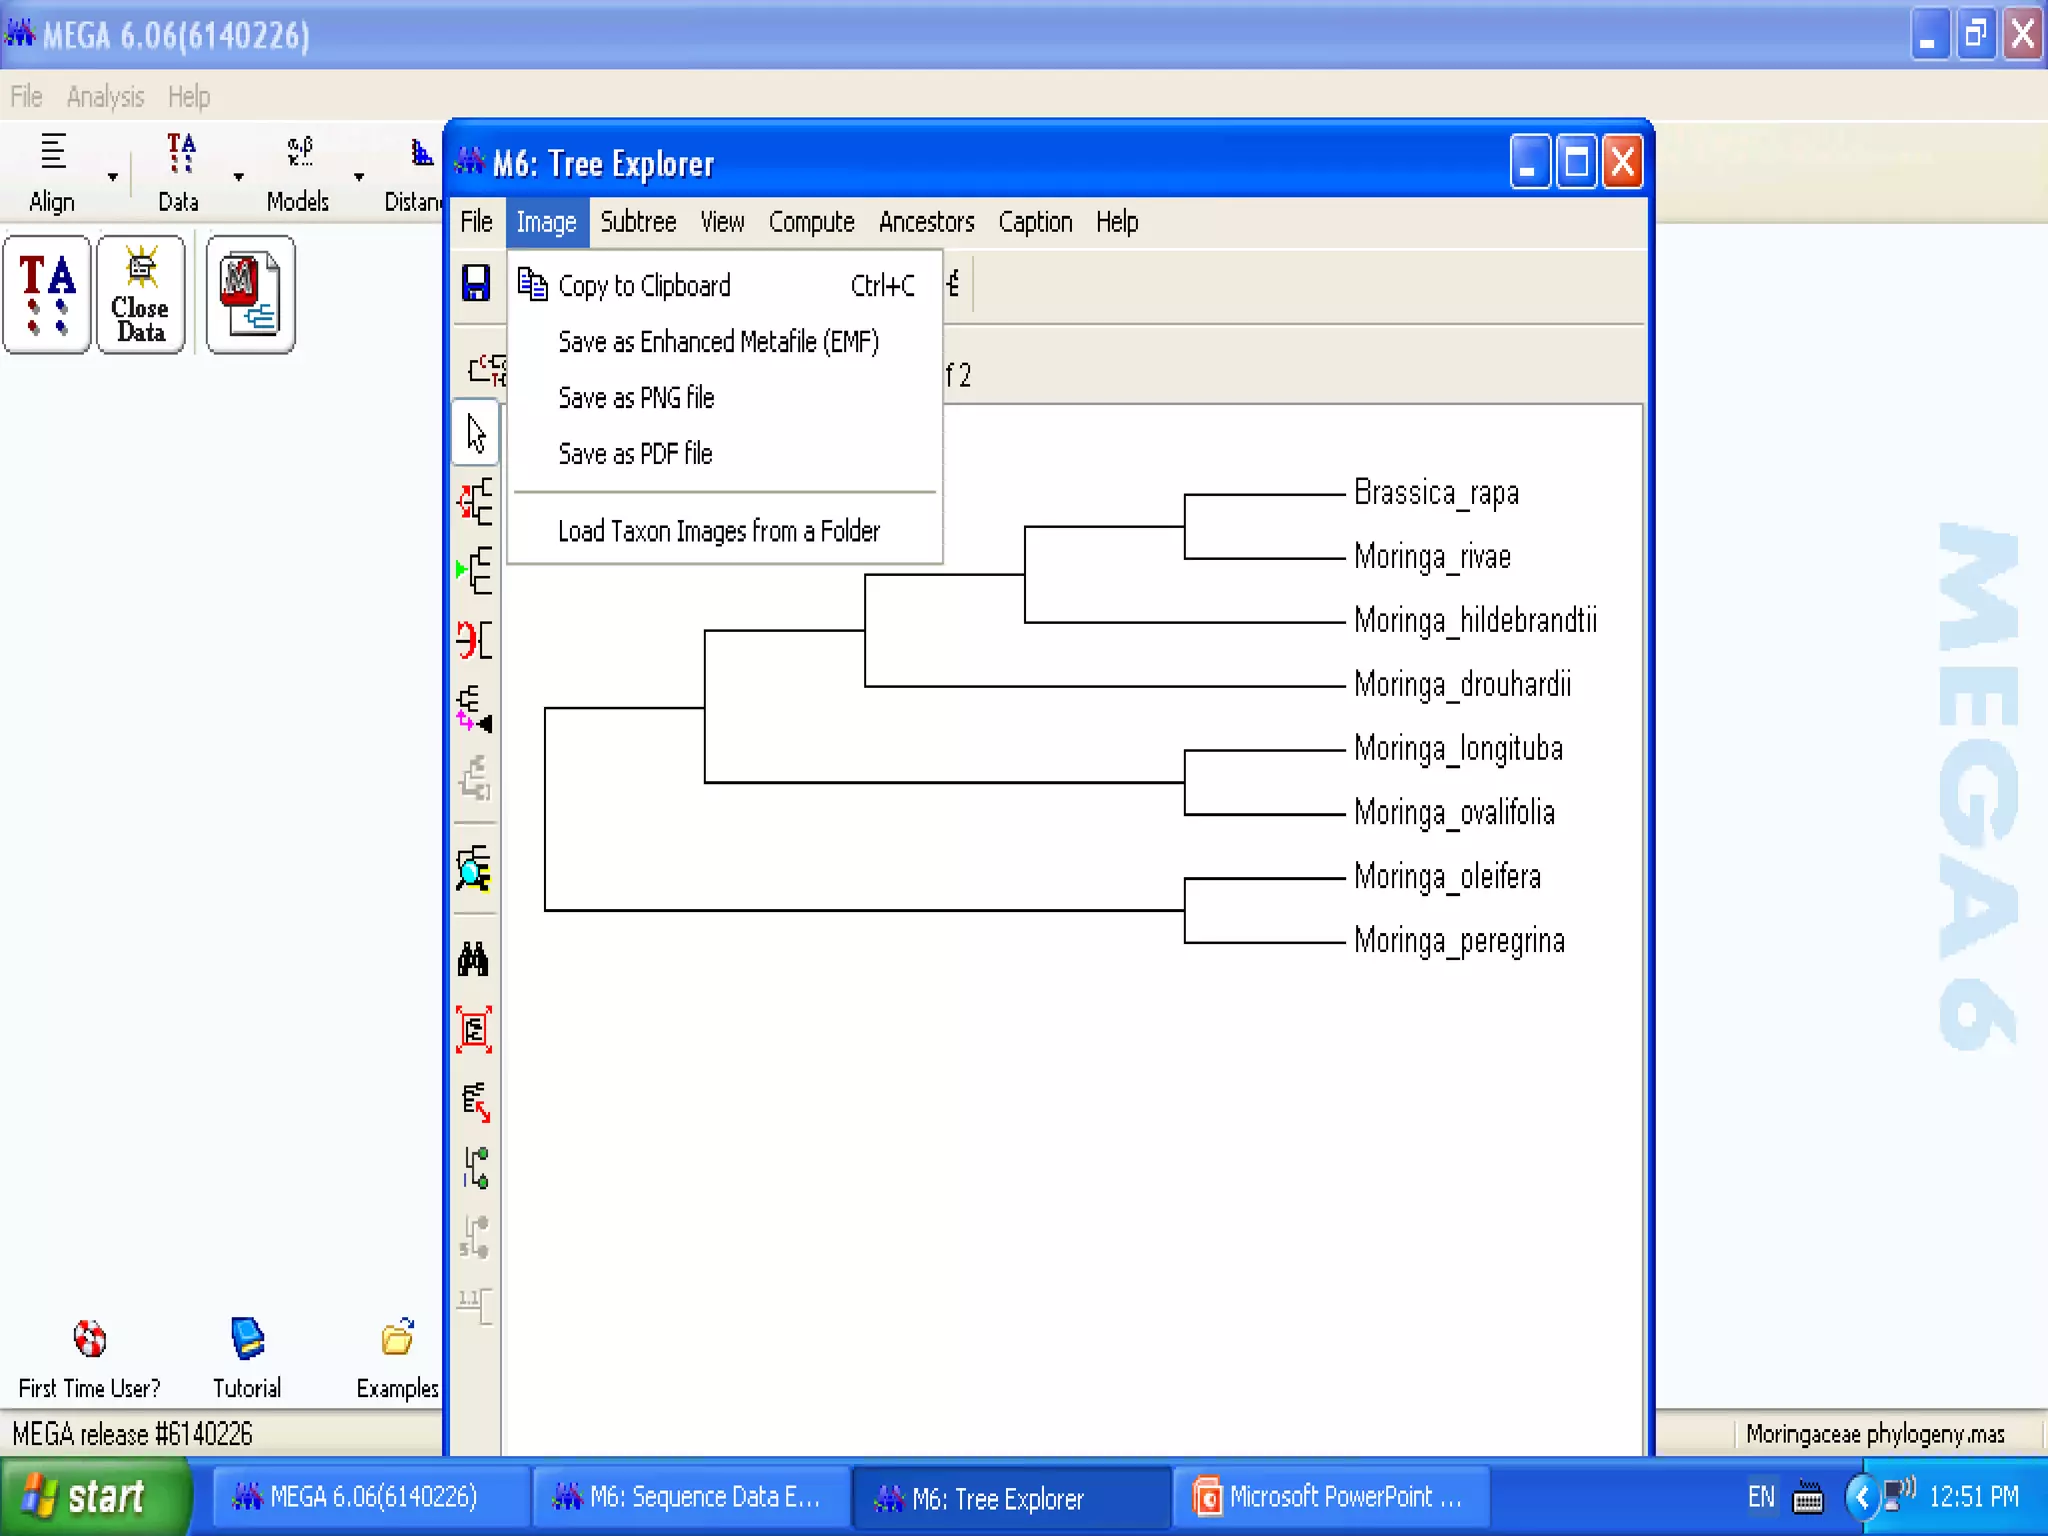Click the tree style icon below Save
Viewport: 2048px width, 1536px height.
486,369
